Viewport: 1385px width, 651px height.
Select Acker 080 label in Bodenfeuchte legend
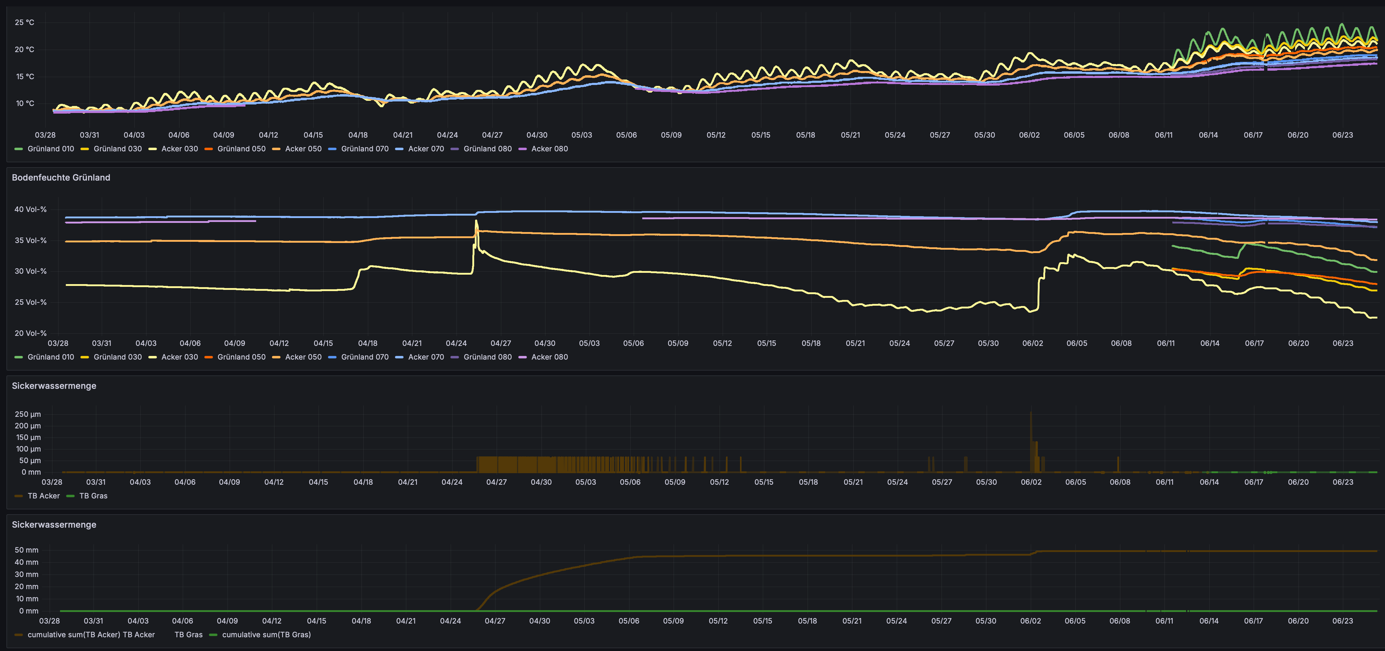click(549, 357)
